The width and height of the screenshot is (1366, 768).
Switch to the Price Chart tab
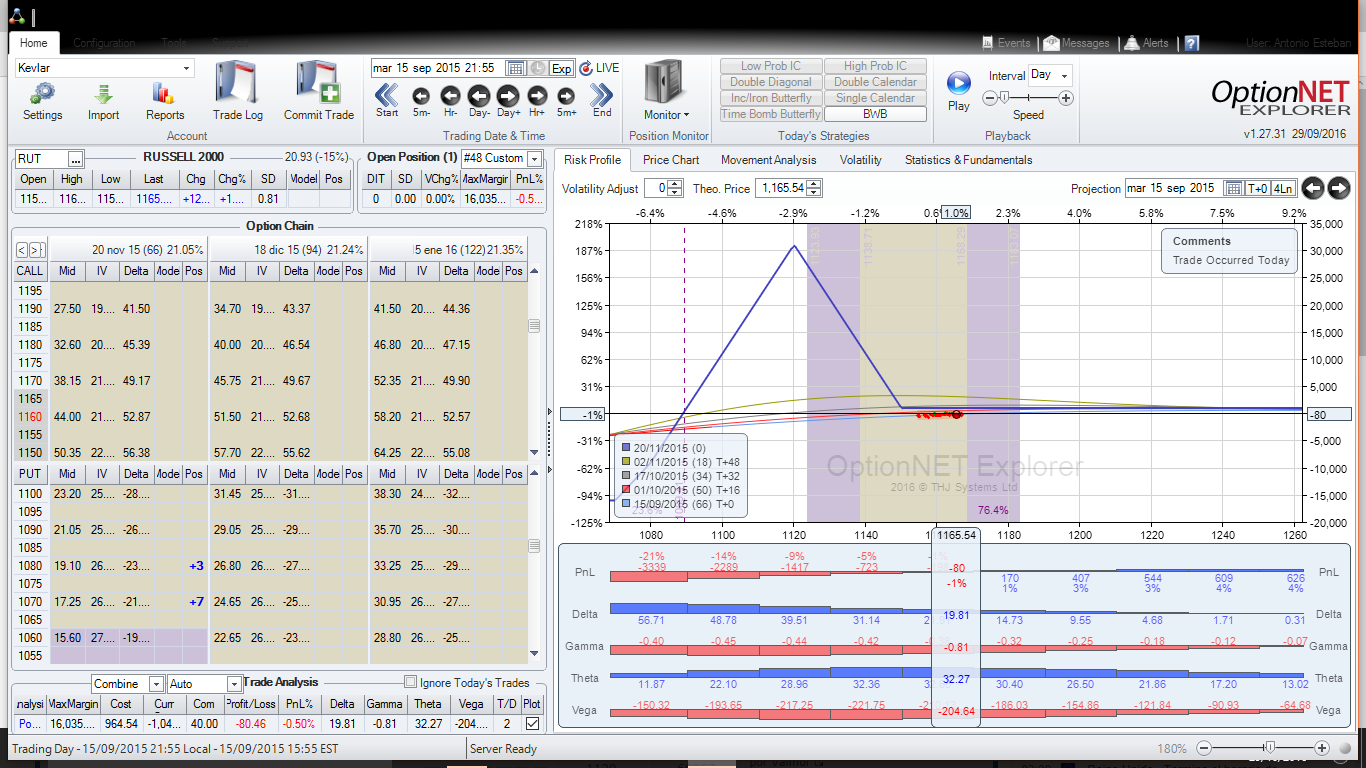670,160
